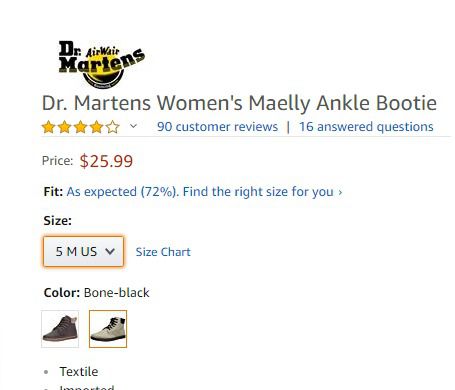Click the arrow inside the size selector
This screenshot has width=455, height=390.
(110, 252)
